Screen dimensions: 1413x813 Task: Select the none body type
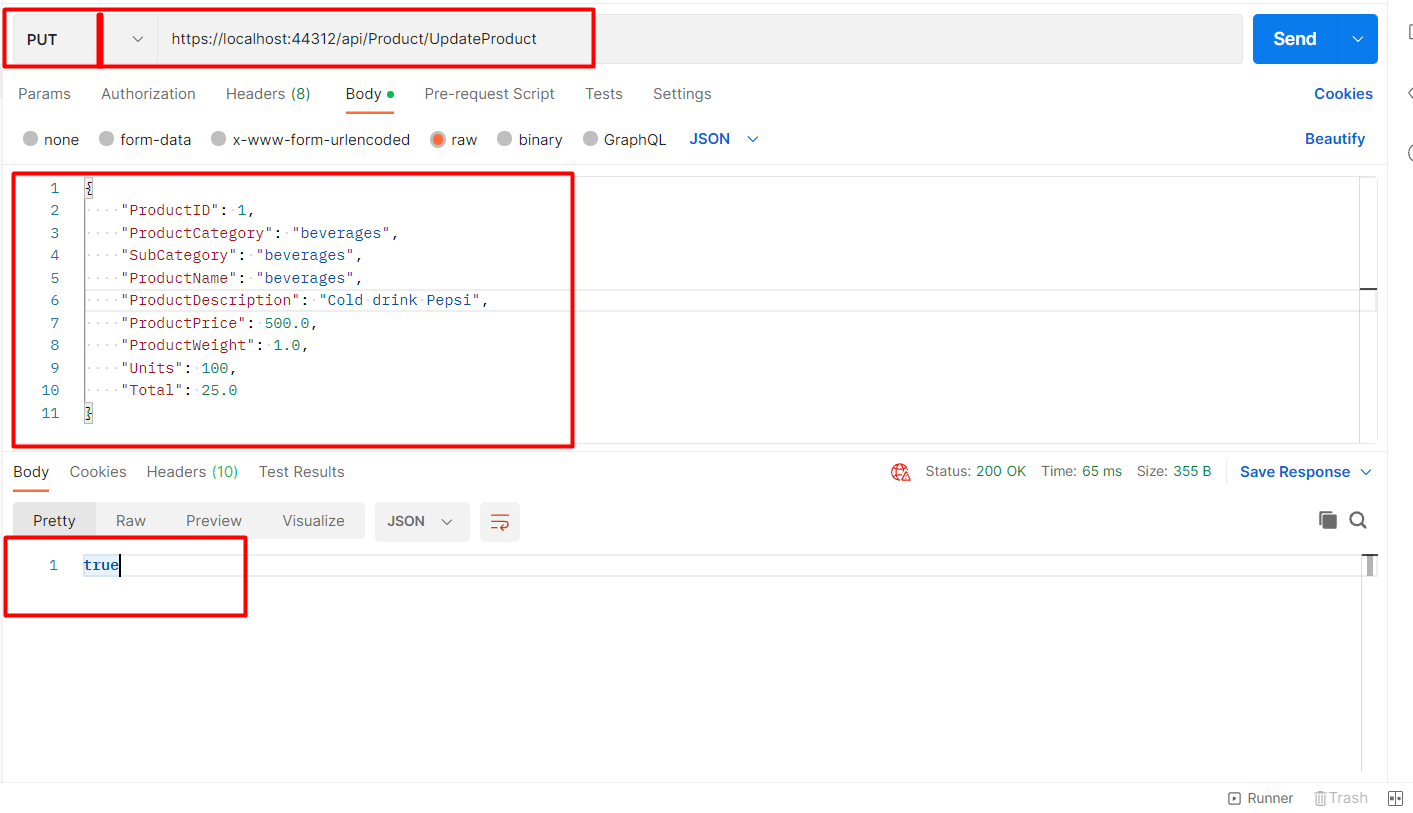[x=51, y=139]
